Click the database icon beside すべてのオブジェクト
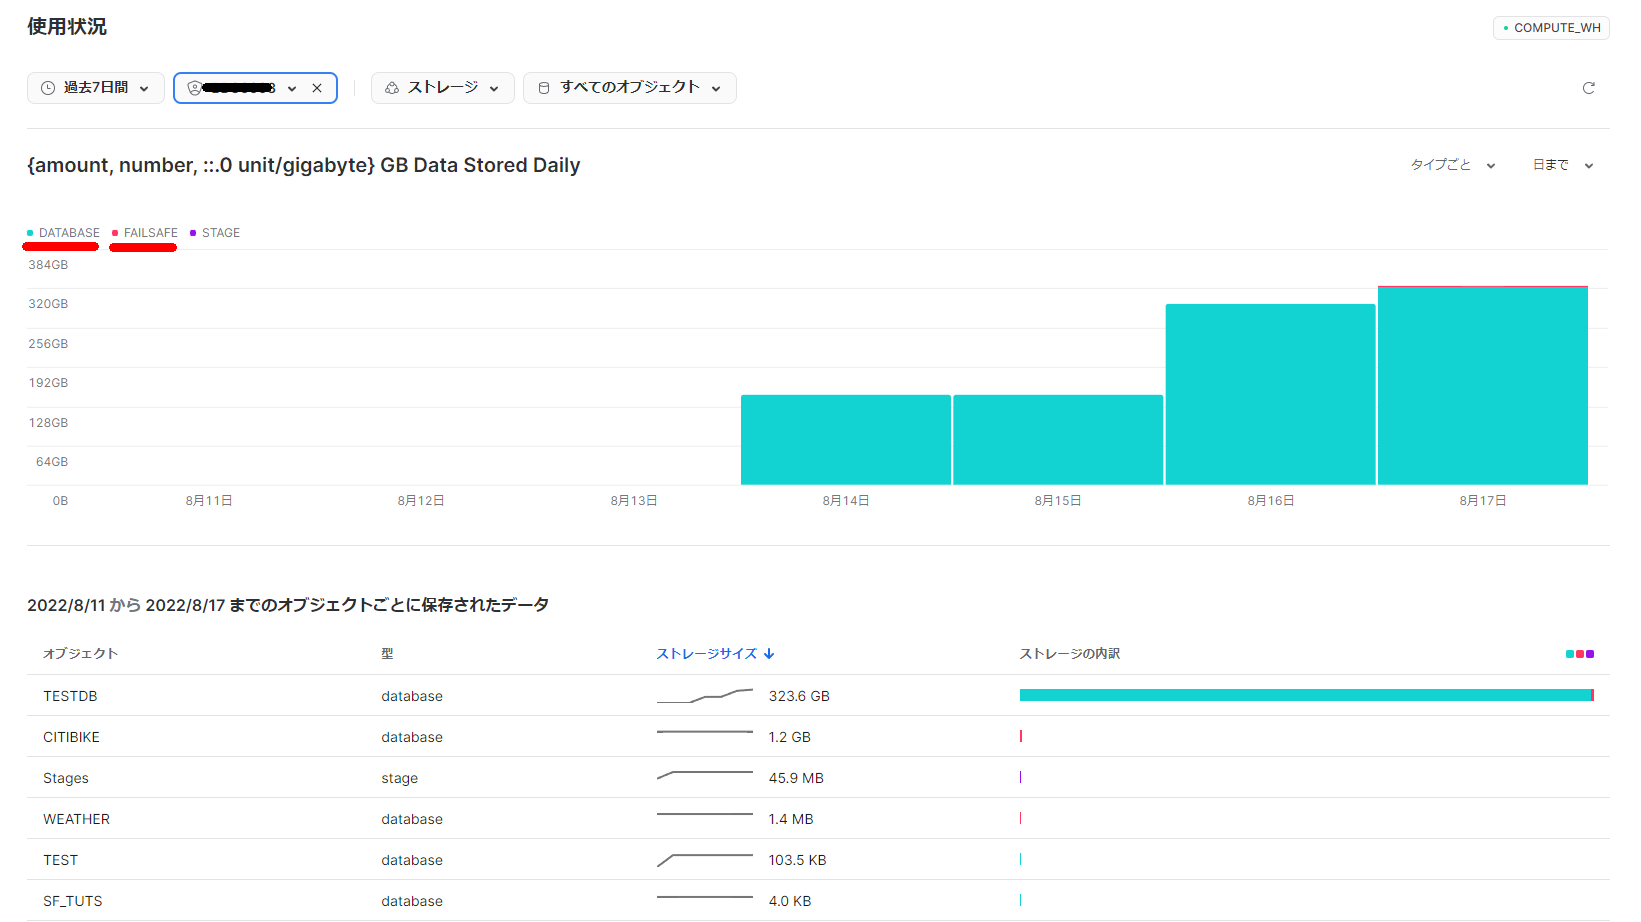The height and width of the screenshot is (922, 1641). 544,88
